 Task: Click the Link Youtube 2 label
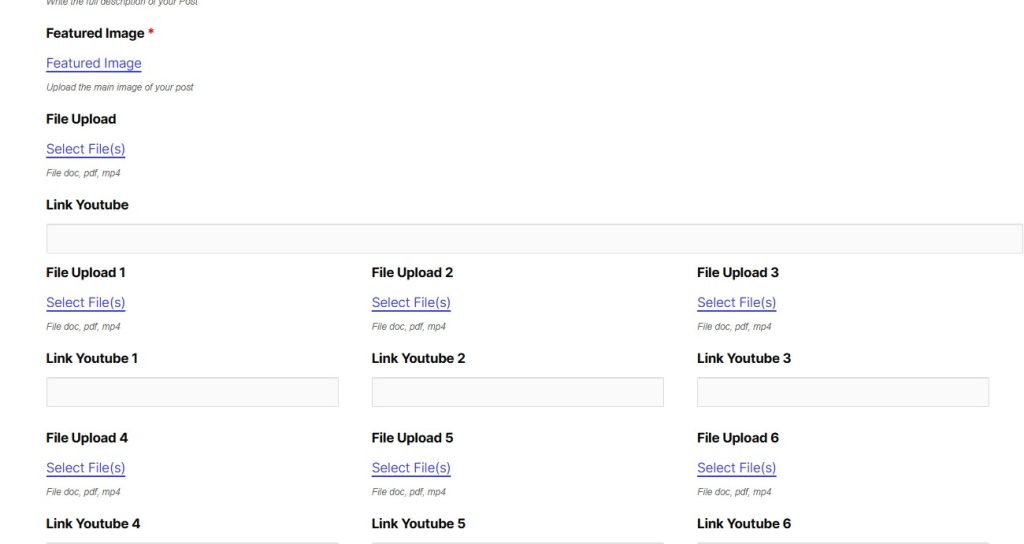[418, 358]
